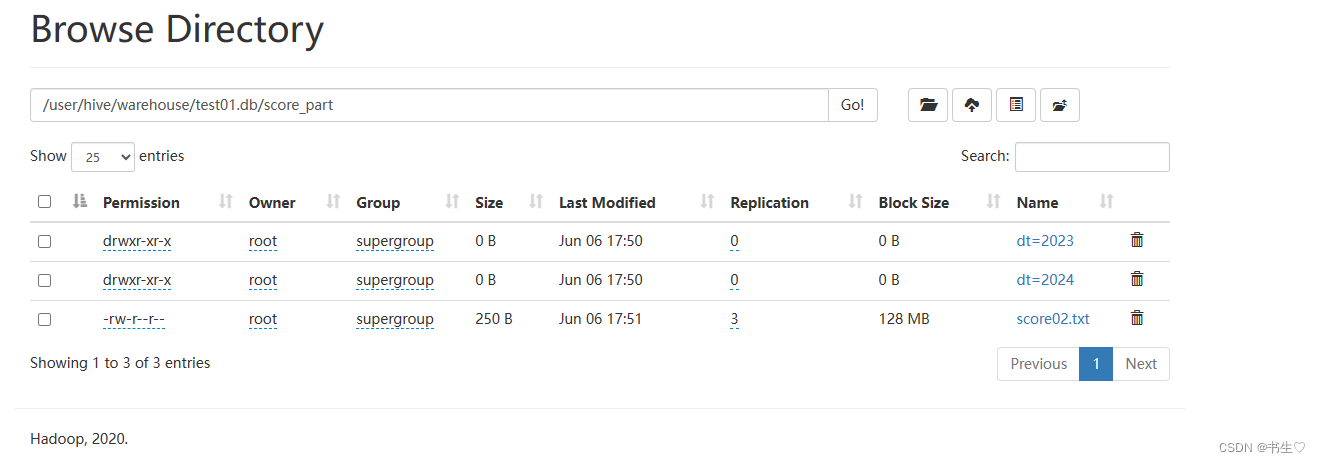Image resolution: width=1320 pixels, height=463 pixels.
Task: Click the replication value 3 for score02.txt
Action: pos(735,320)
